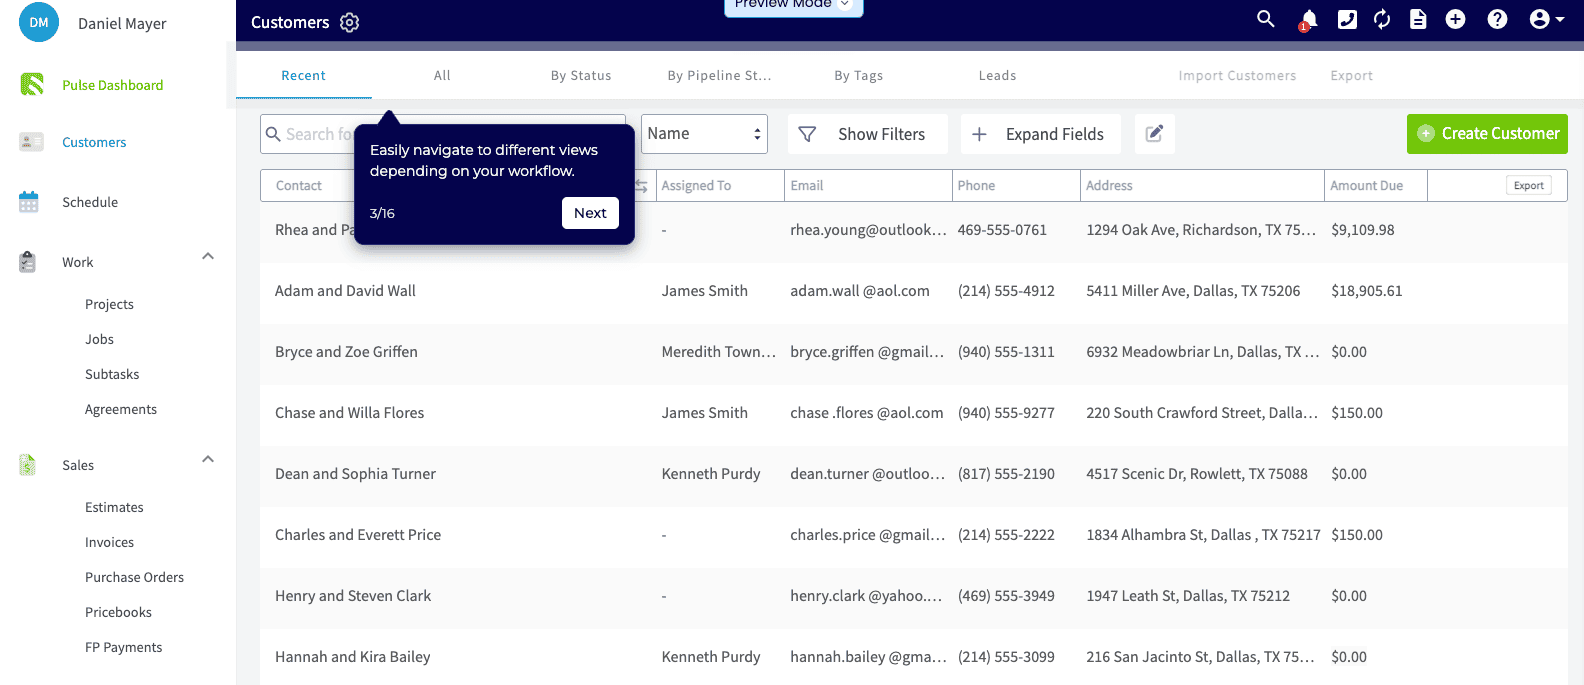The width and height of the screenshot is (1584, 685).
Task: Open Purchase Orders in the sidebar
Action: (134, 577)
